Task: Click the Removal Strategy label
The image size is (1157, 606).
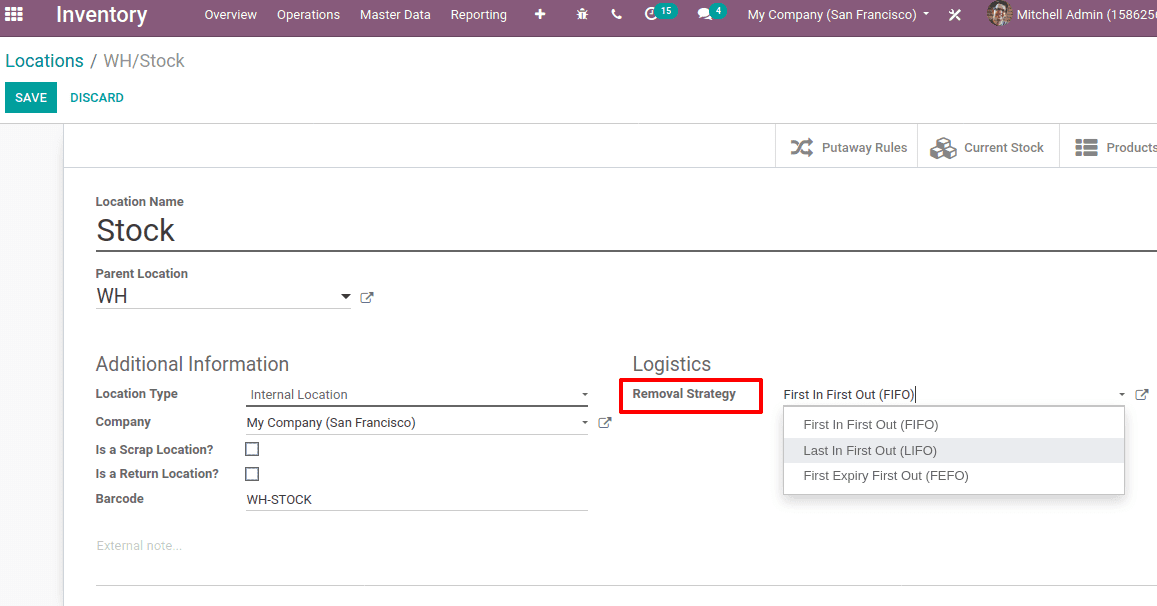Action: point(684,393)
